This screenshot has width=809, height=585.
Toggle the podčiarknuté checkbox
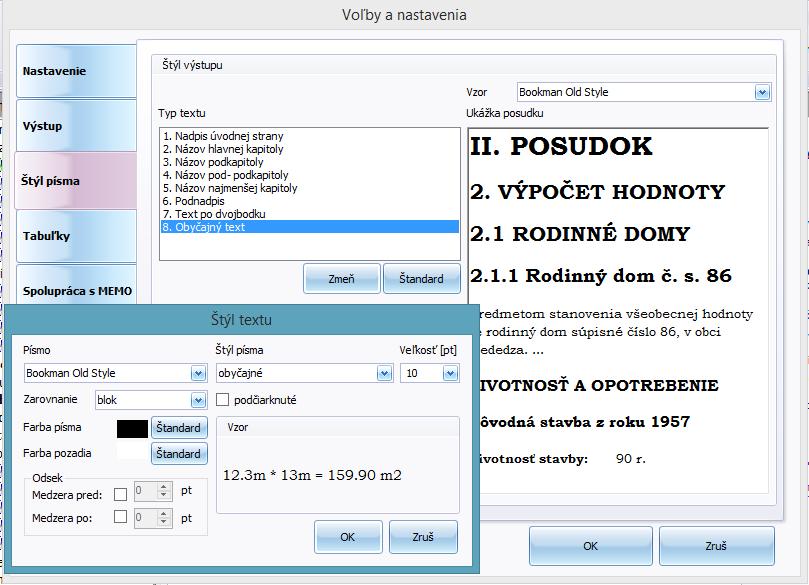[222, 400]
